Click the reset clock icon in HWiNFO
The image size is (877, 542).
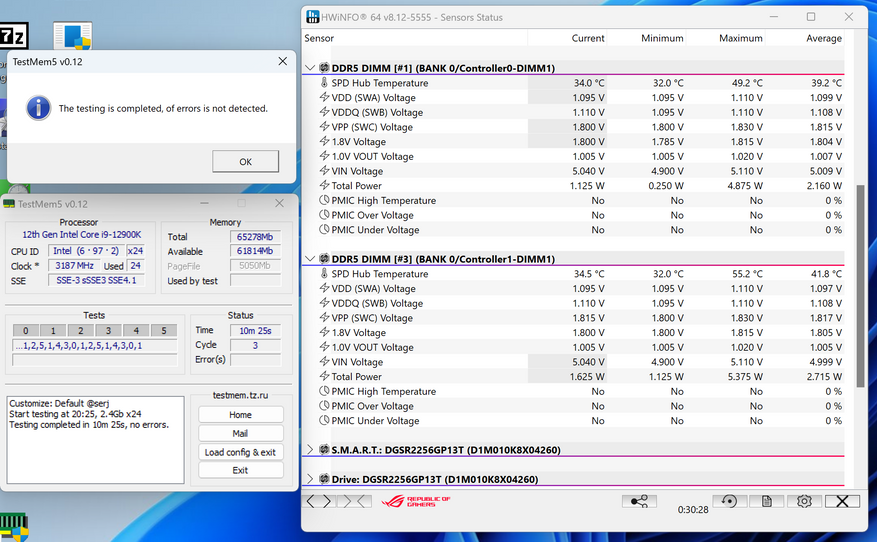pyautogui.click(x=730, y=501)
